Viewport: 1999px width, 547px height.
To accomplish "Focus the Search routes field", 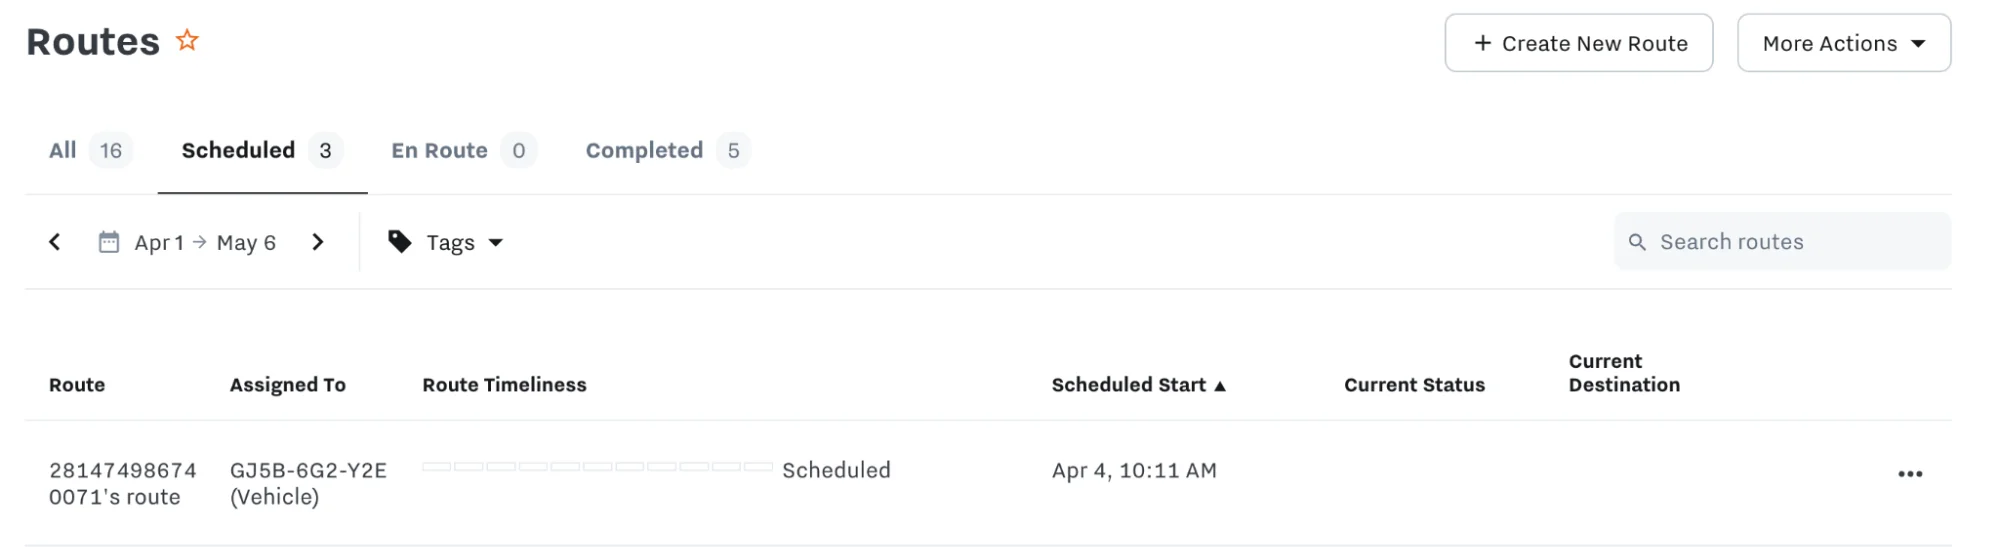I will tap(1782, 242).
